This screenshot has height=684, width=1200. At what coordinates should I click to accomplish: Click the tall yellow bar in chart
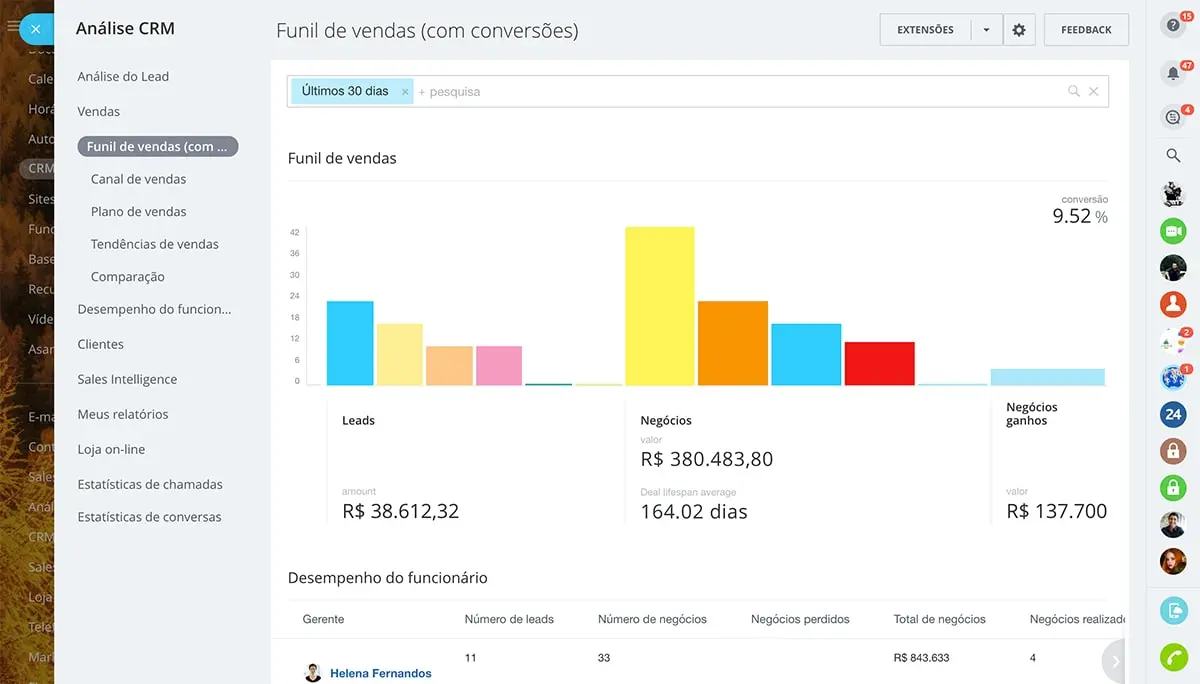click(x=659, y=306)
